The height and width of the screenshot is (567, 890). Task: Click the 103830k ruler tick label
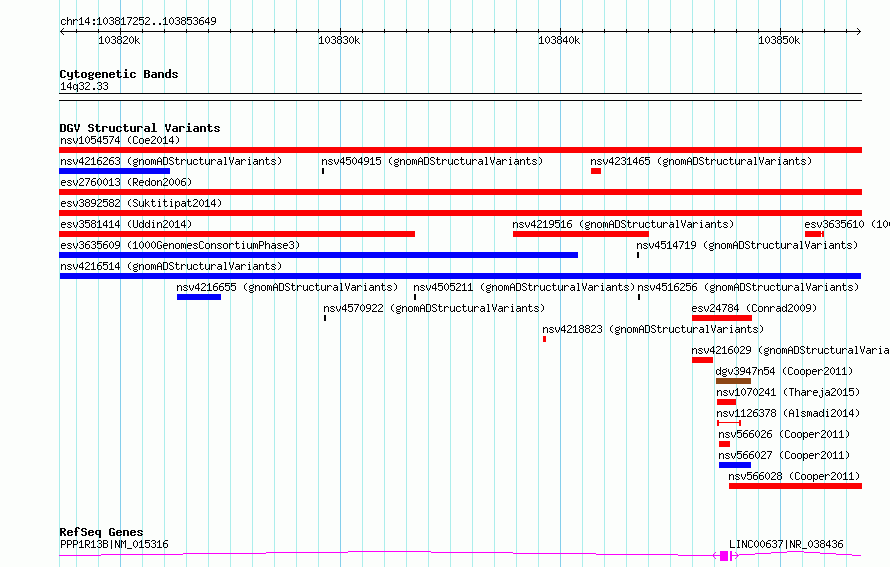click(x=339, y=40)
